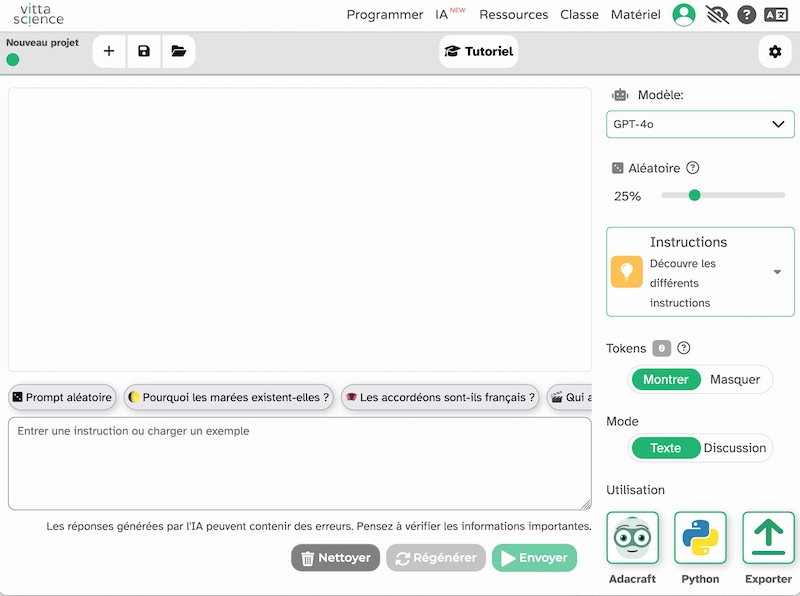Switch mode to Discussion
Screen dimensions: 800x596
[735, 448]
